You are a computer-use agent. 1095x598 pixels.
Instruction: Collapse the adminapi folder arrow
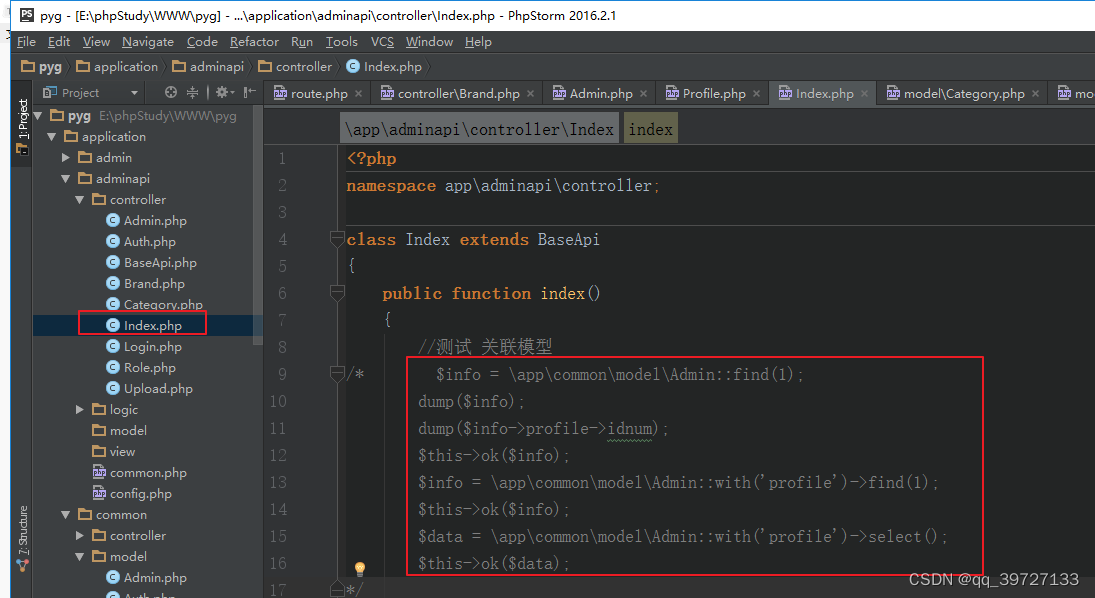click(x=66, y=178)
